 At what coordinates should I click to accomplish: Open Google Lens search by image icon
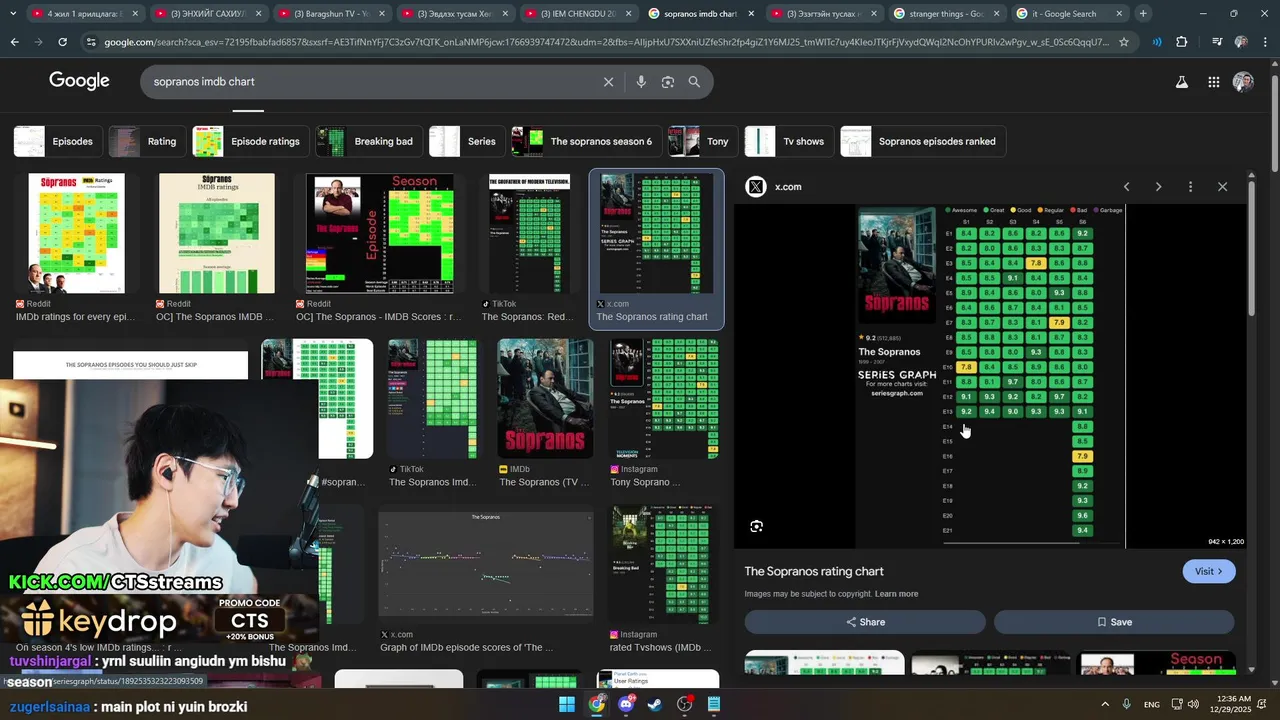(668, 82)
